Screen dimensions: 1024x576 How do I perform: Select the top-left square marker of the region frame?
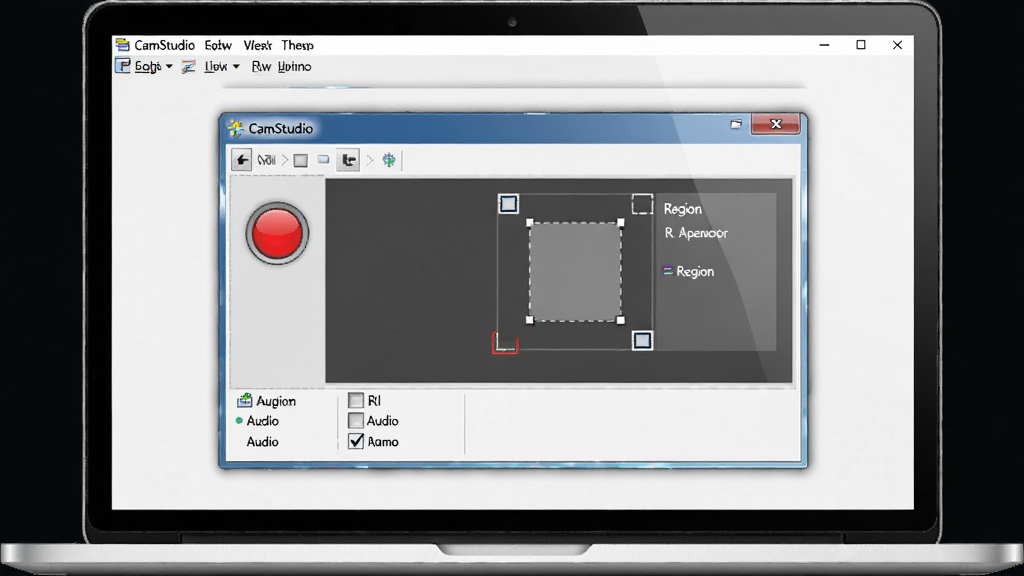[x=509, y=204]
